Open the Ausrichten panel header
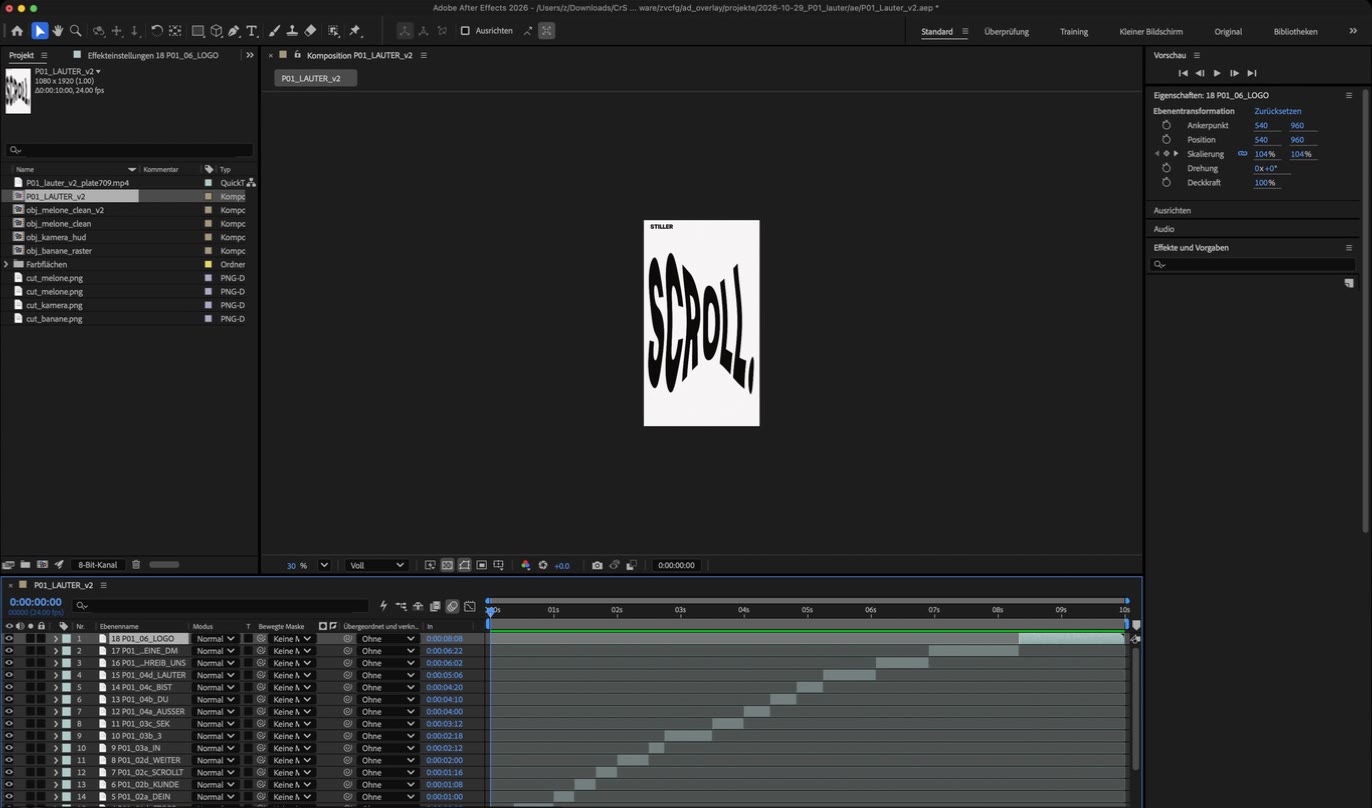Screen dimensions: 1372x808 click(1172, 211)
